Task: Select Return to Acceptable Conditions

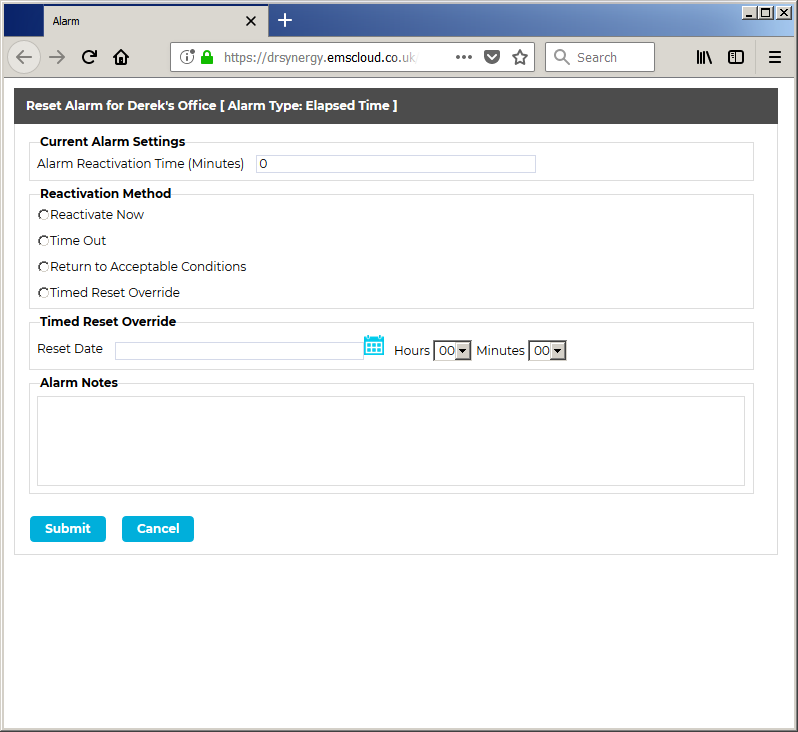Action: pyautogui.click(x=43, y=267)
